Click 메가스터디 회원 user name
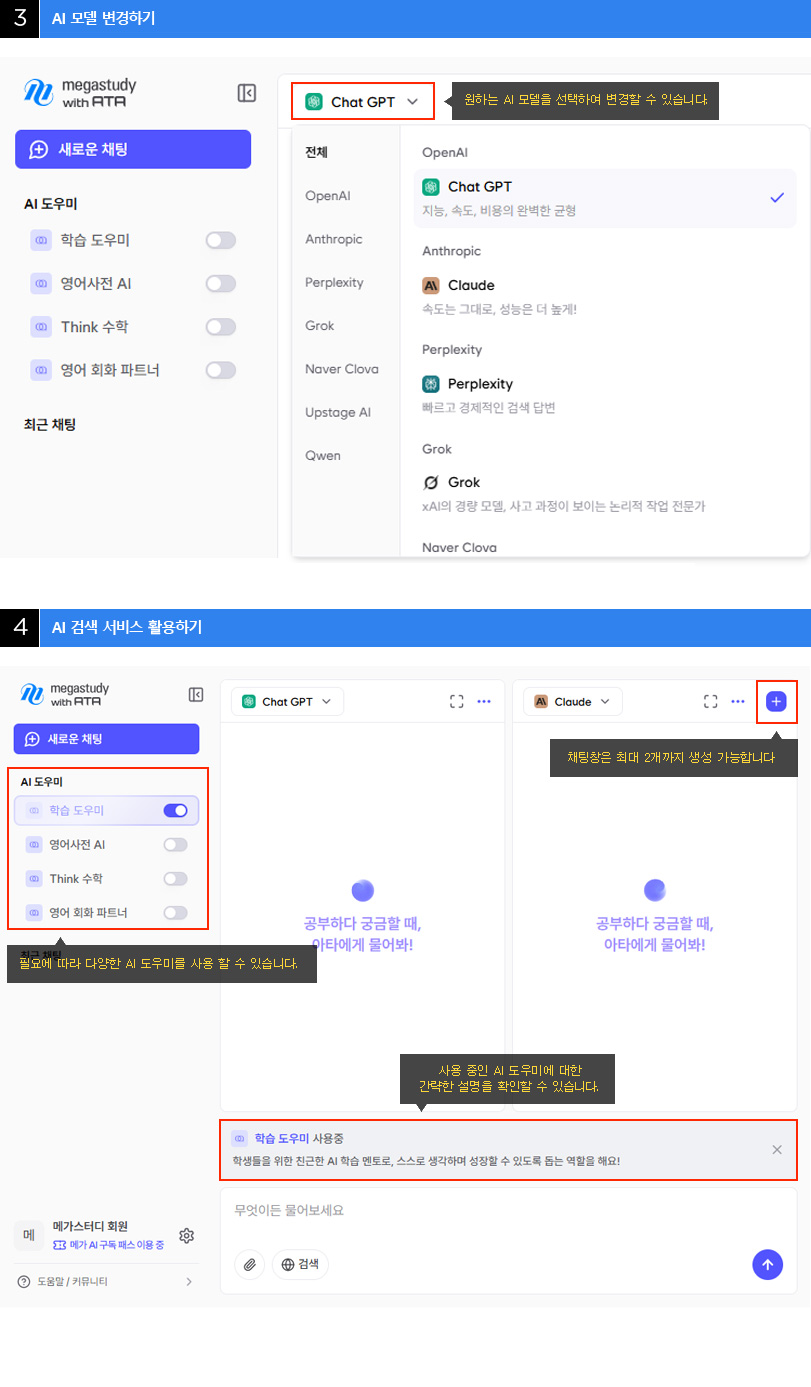This screenshot has width=811, height=1387. point(90,1226)
